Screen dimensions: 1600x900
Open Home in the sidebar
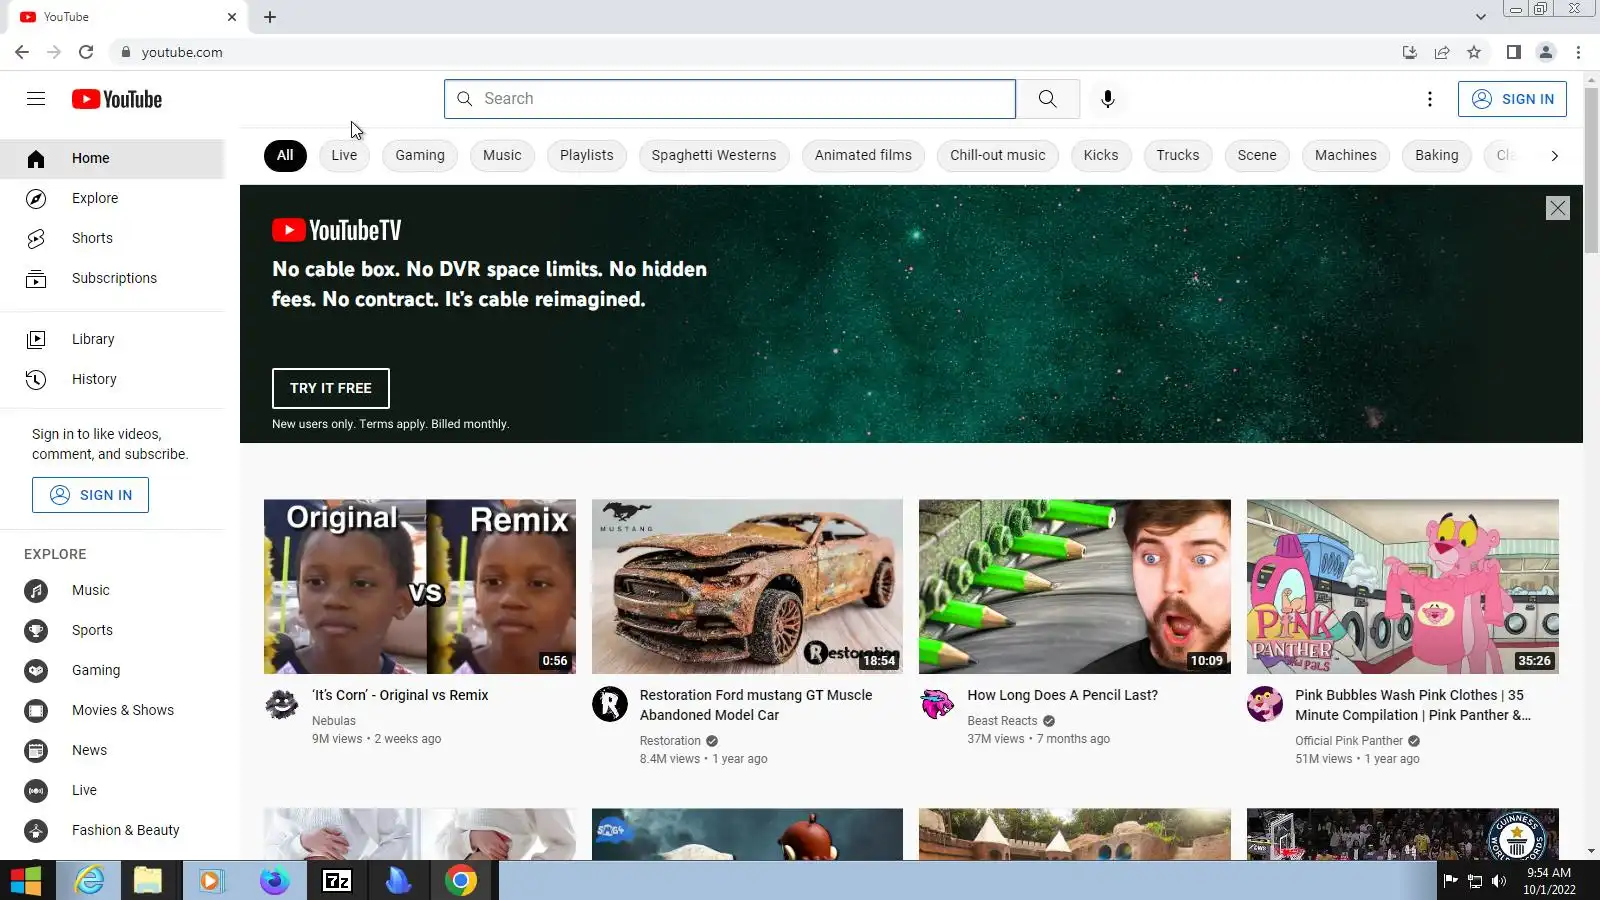[112, 158]
